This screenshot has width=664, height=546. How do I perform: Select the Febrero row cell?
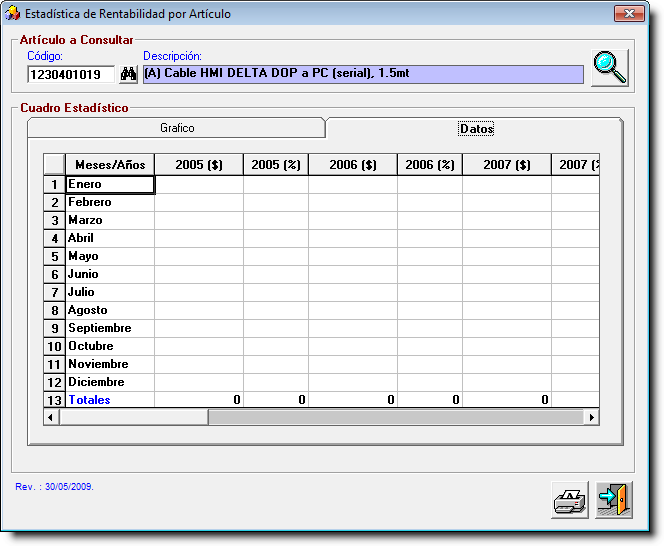point(110,202)
